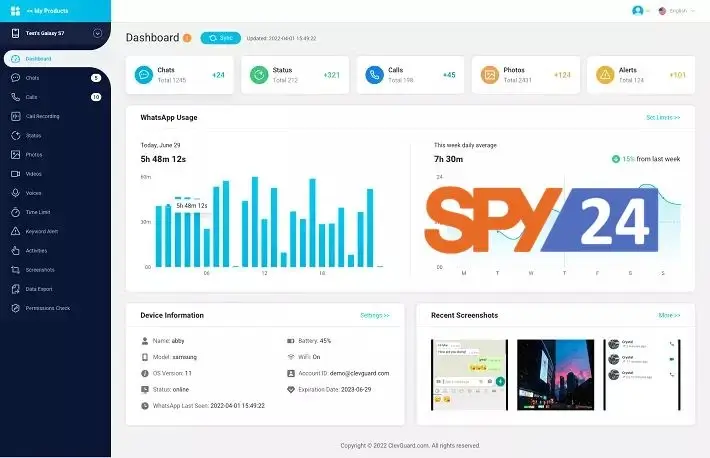
Task: Click the Account ID icon
Action: (x=291, y=373)
